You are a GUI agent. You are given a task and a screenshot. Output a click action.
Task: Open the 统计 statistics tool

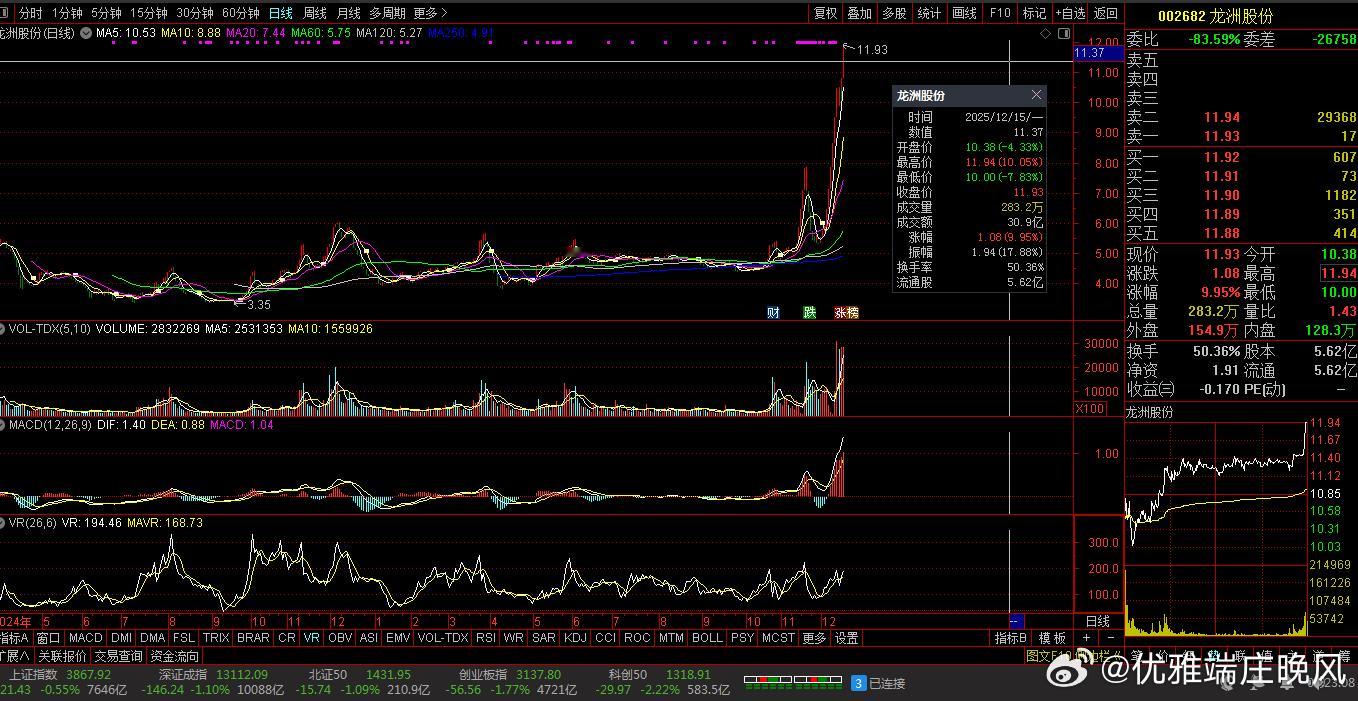(x=929, y=13)
